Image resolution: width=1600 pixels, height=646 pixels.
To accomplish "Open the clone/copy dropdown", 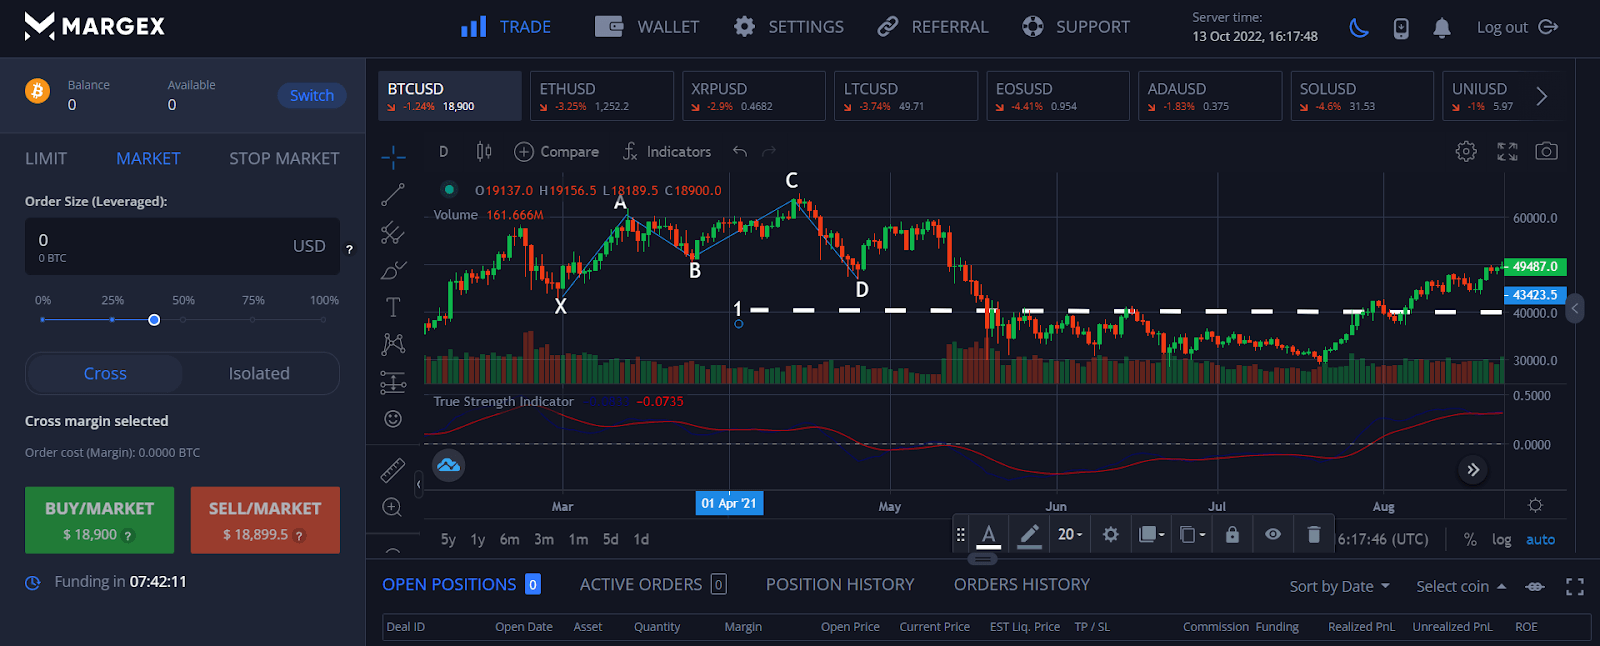I will (x=1192, y=534).
